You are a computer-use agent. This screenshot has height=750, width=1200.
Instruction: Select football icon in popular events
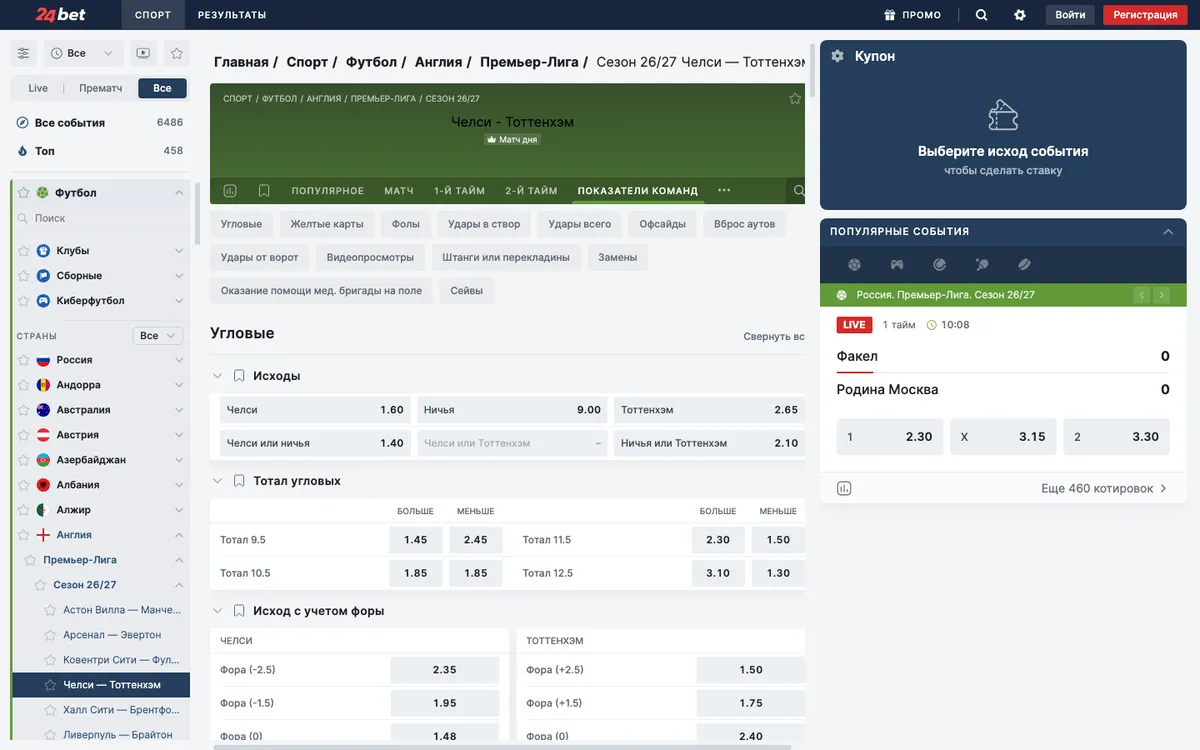coord(854,265)
